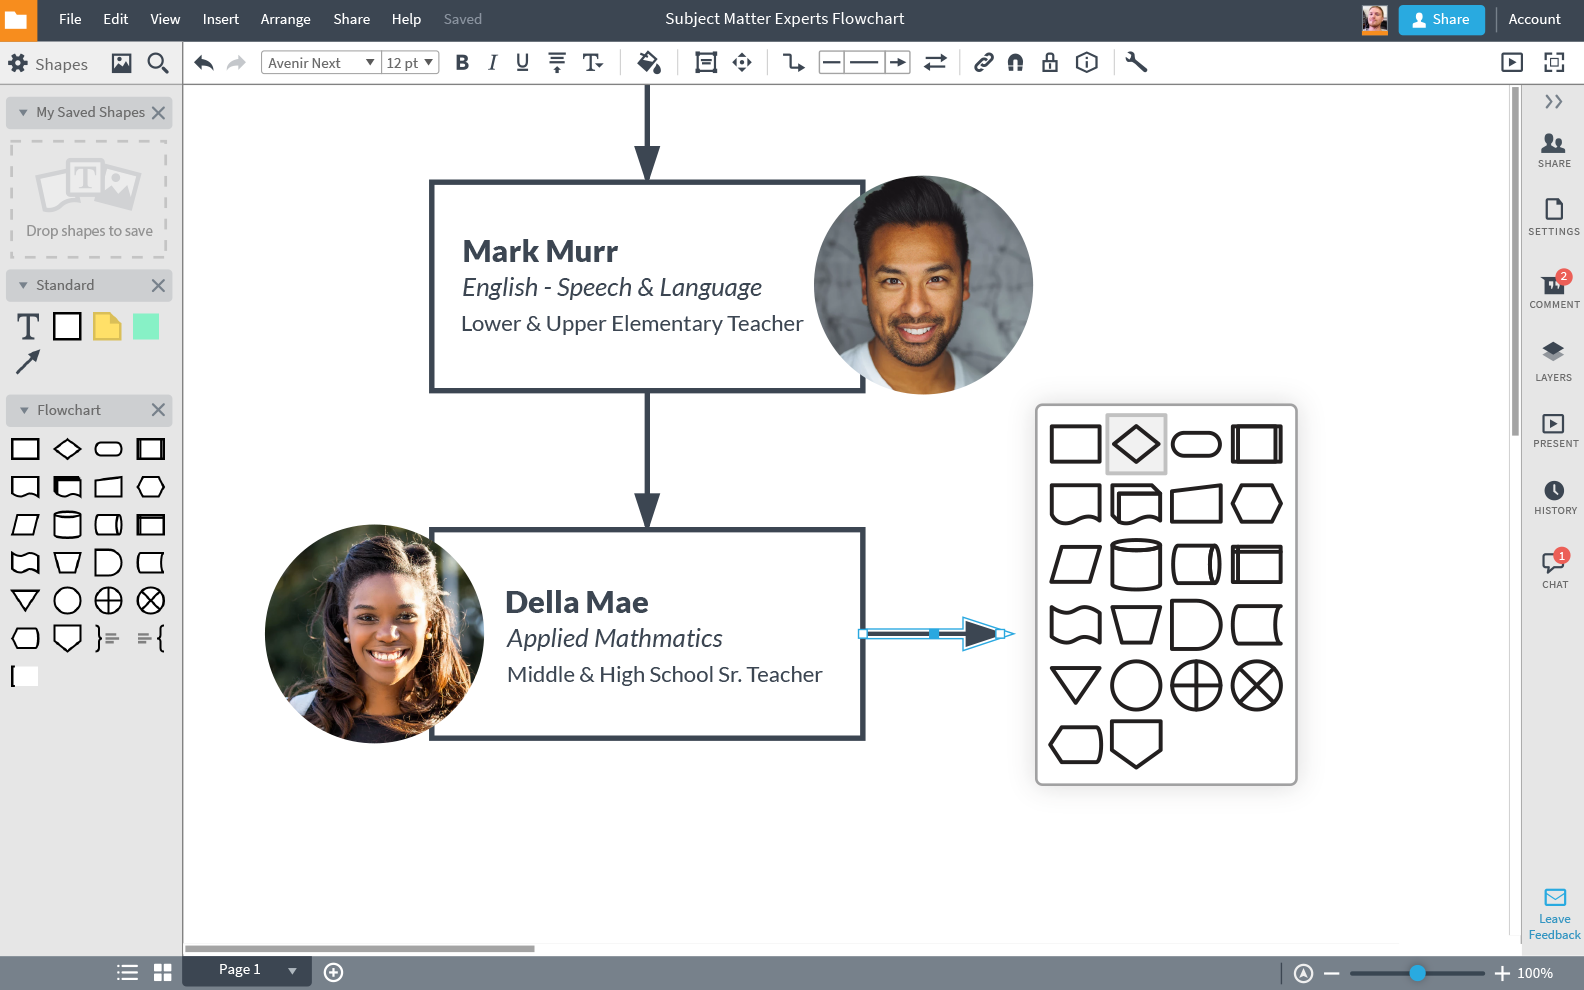The height and width of the screenshot is (990, 1584).
Task: Pick the diamond decision shape in sidebar
Action: (x=67, y=449)
